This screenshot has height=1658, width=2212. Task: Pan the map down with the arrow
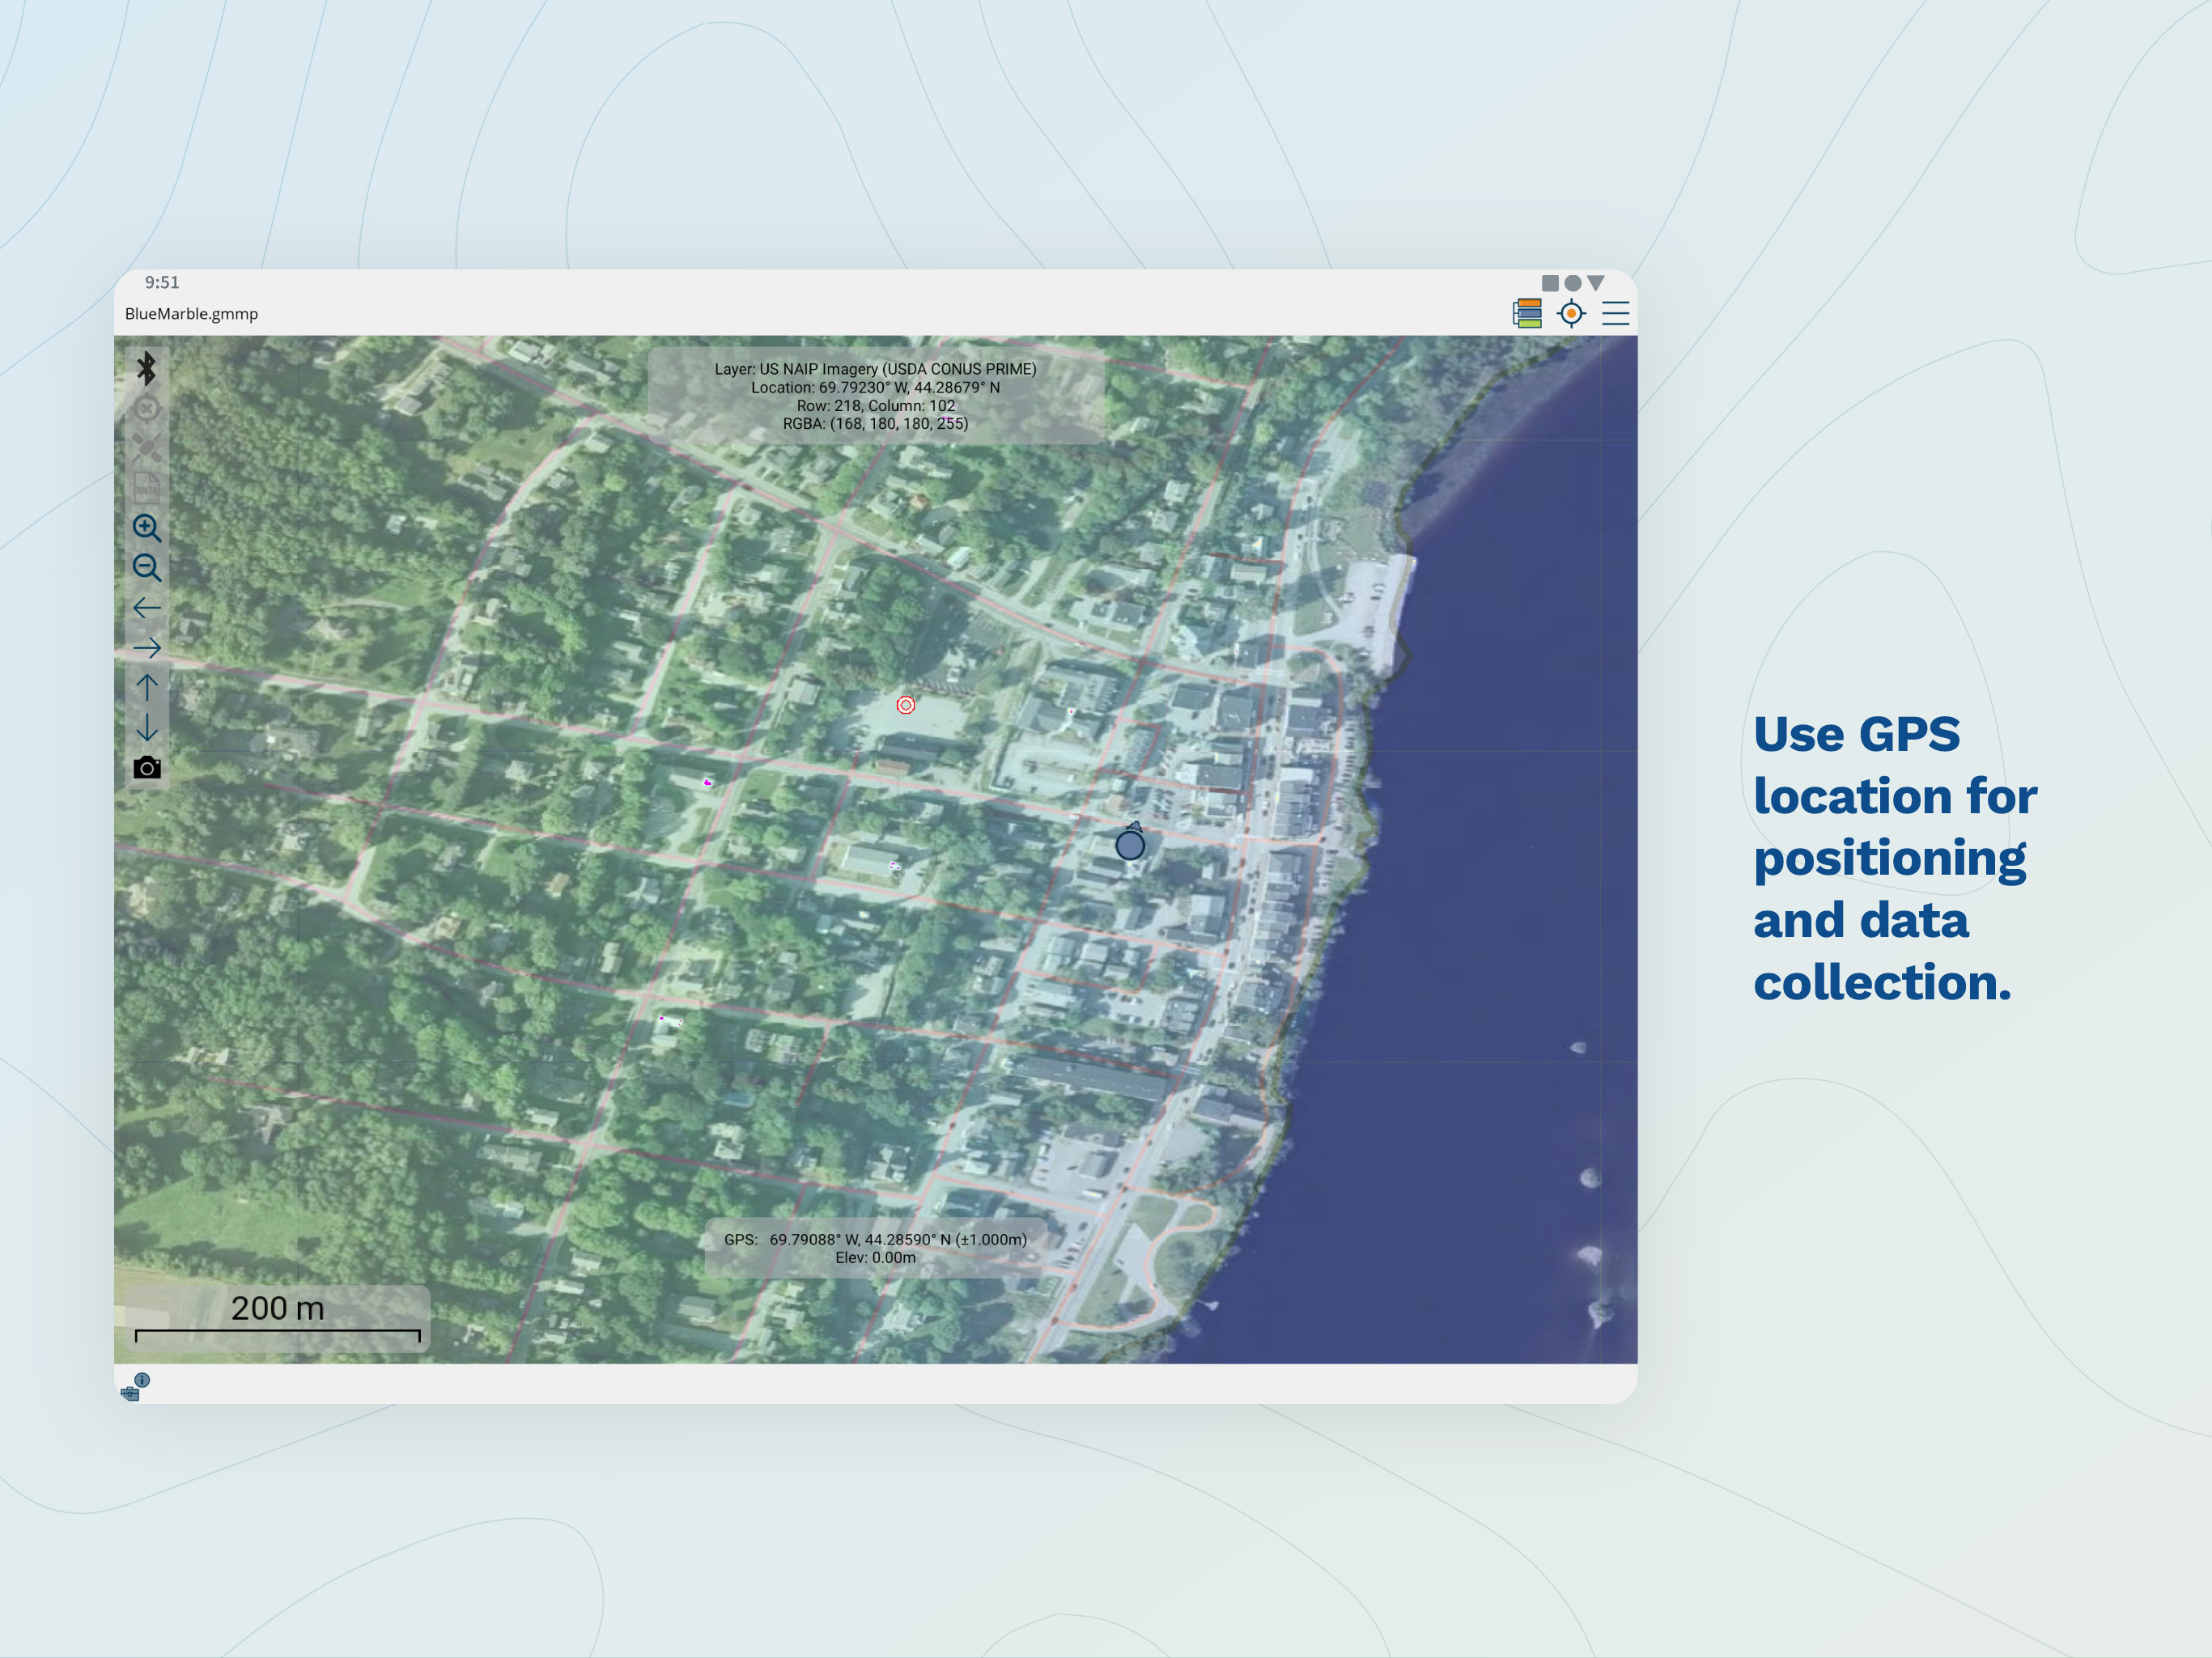(147, 727)
